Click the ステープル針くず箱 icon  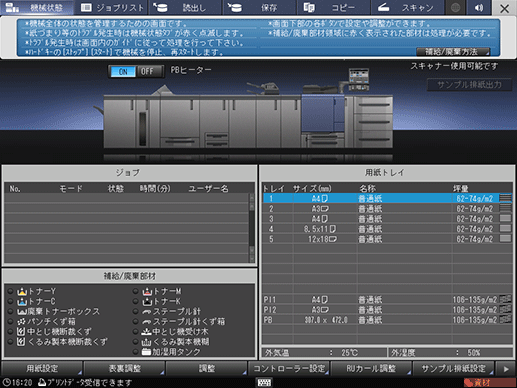click(x=147, y=322)
